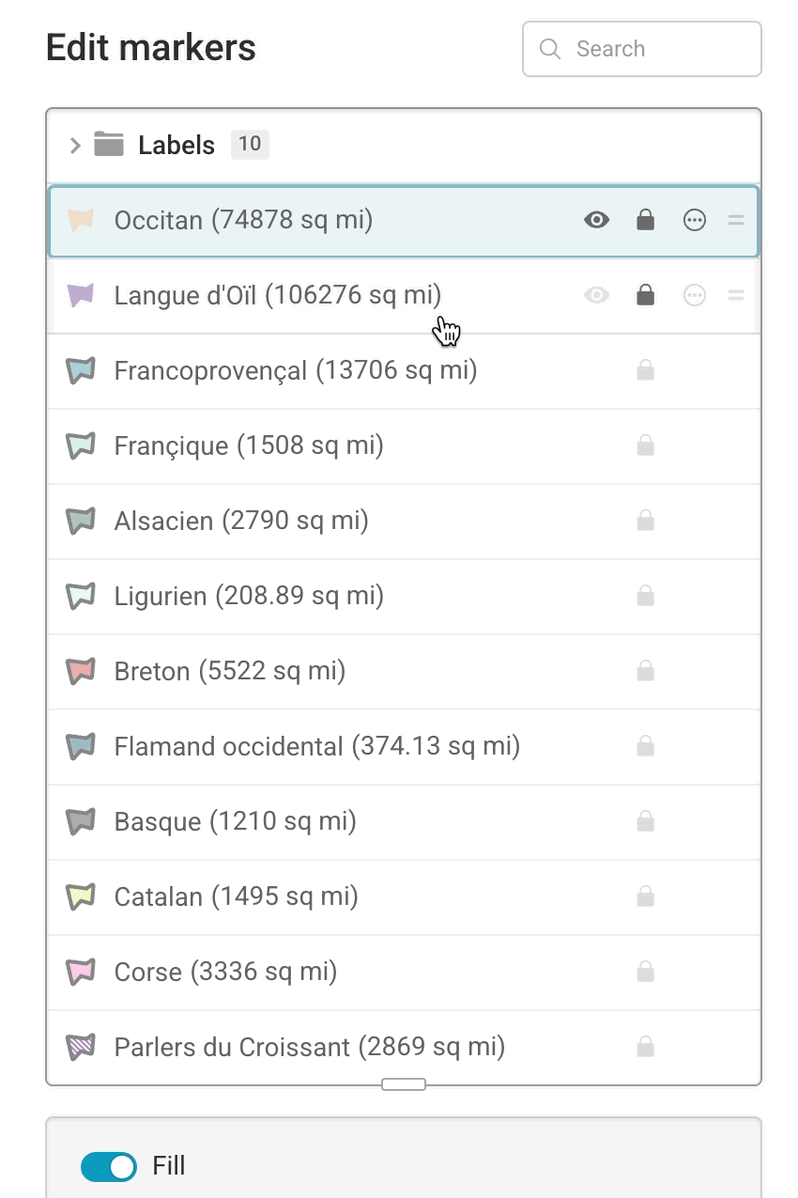Select the Flamand occidental marker row
Viewport: 798px width, 1198px height.
pyautogui.click(x=404, y=746)
